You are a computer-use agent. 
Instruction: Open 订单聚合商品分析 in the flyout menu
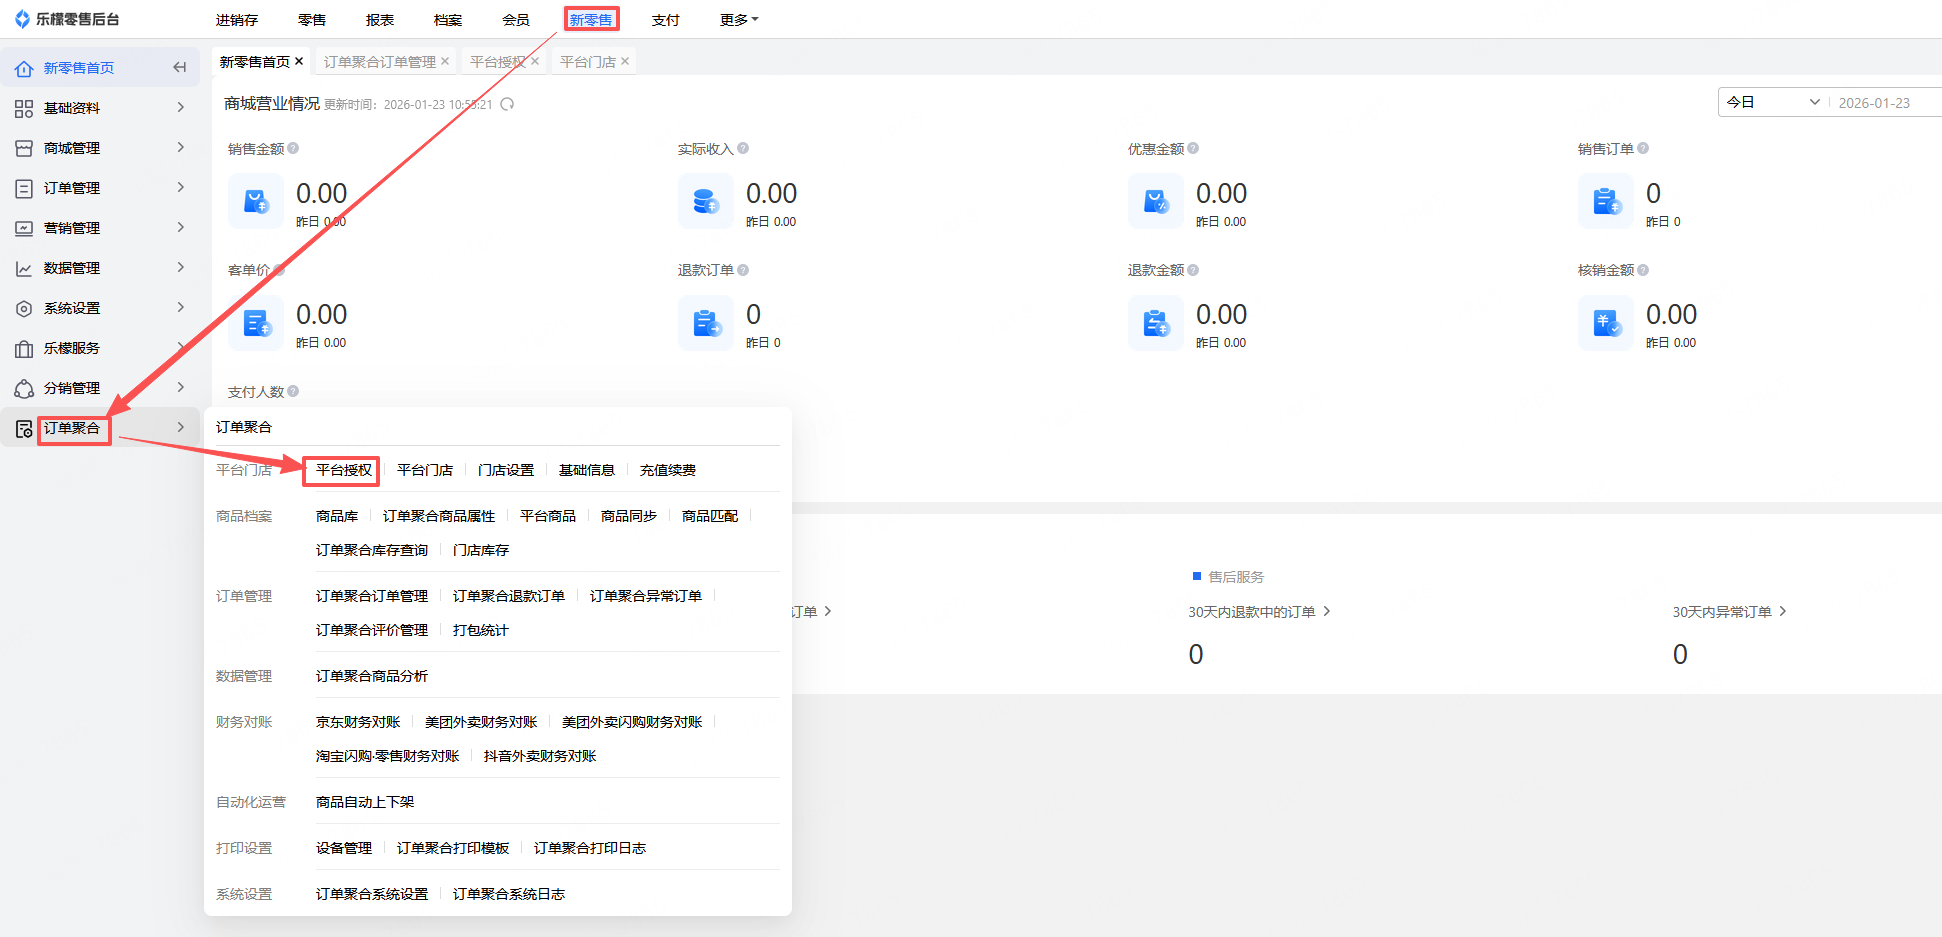tap(372, 676)
